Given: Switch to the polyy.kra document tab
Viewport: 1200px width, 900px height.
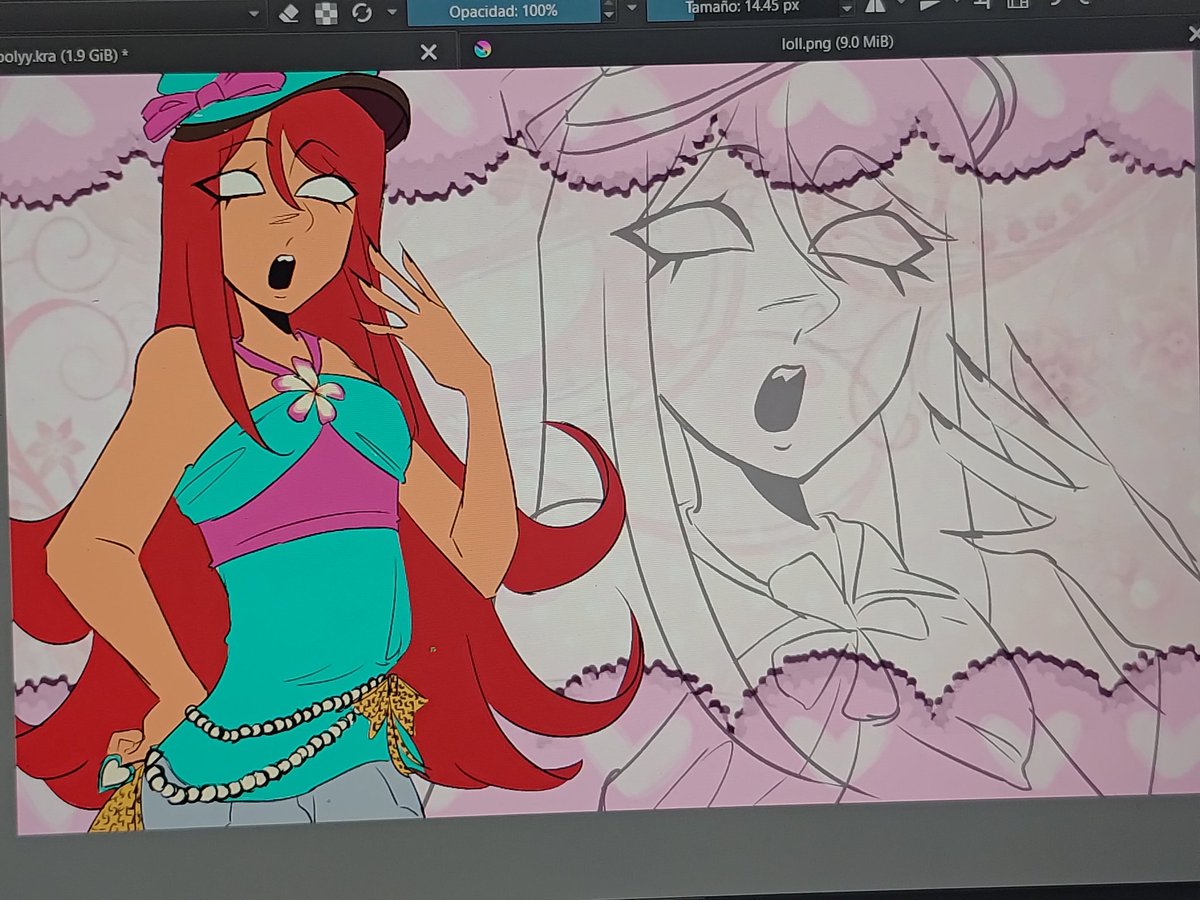Looking at the screenshot, I should point(228,53).
